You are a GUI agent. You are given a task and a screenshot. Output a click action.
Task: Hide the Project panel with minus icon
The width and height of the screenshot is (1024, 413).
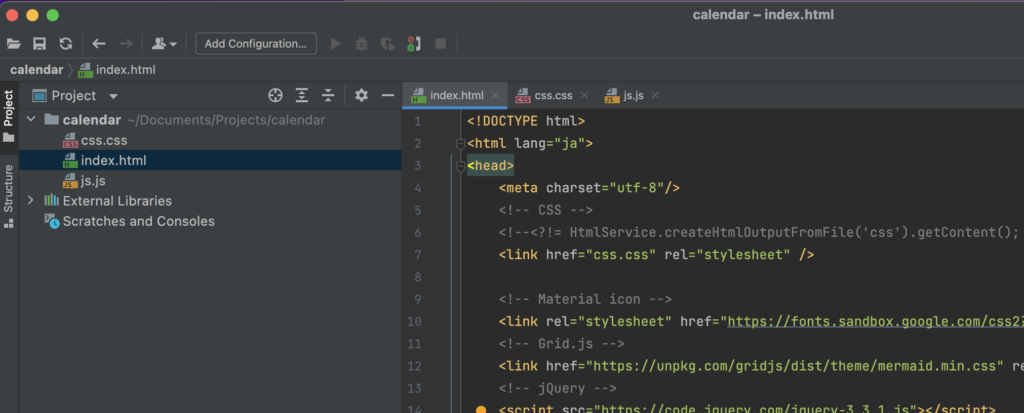coord(388,95)
